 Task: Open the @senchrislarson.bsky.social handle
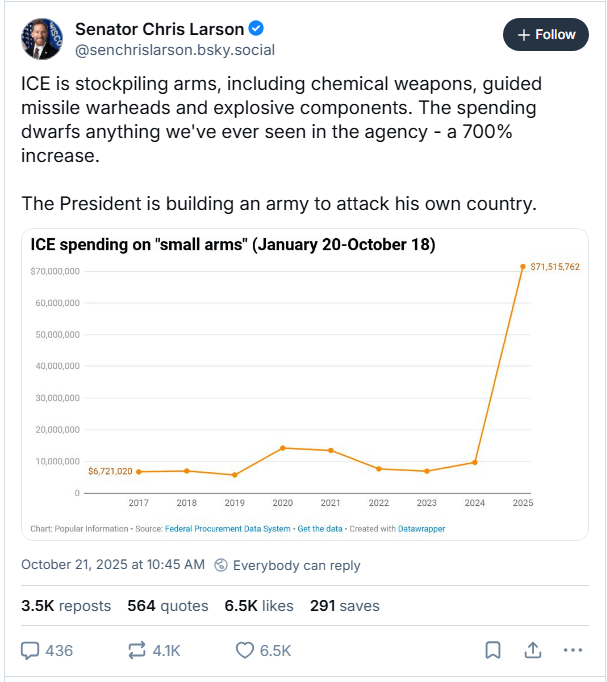175,50
